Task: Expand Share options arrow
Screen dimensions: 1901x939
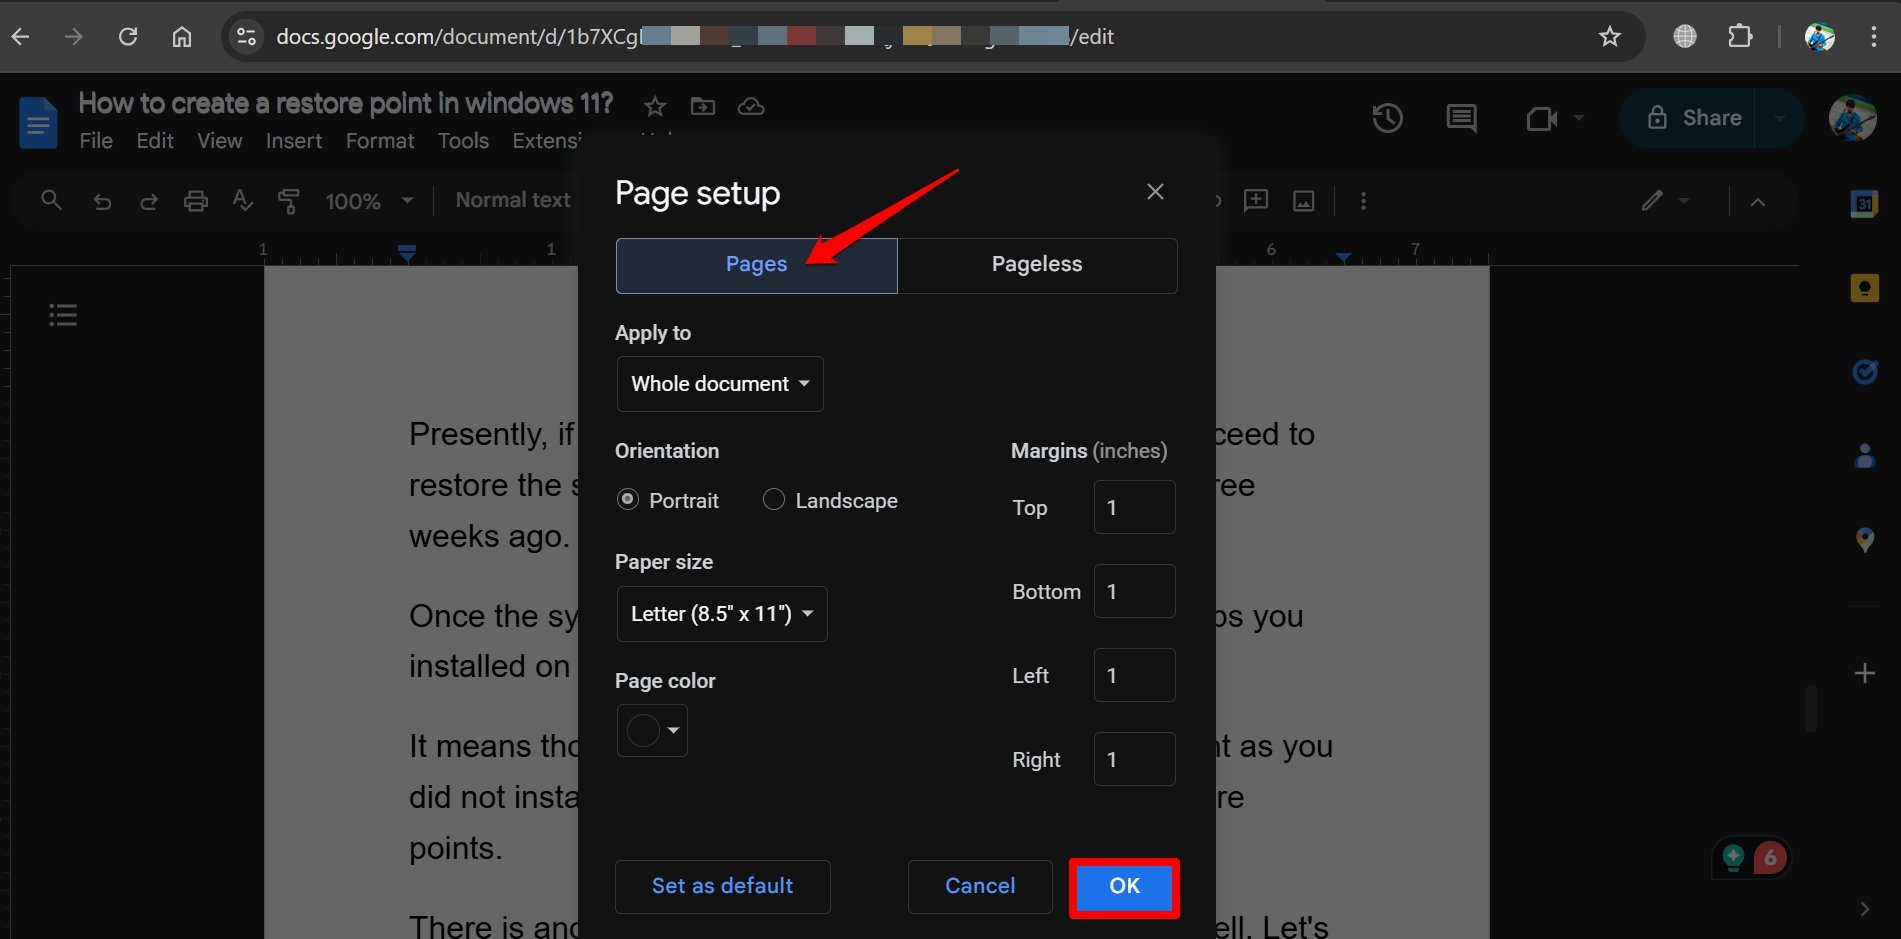Action: click(x=1779, y=118)
